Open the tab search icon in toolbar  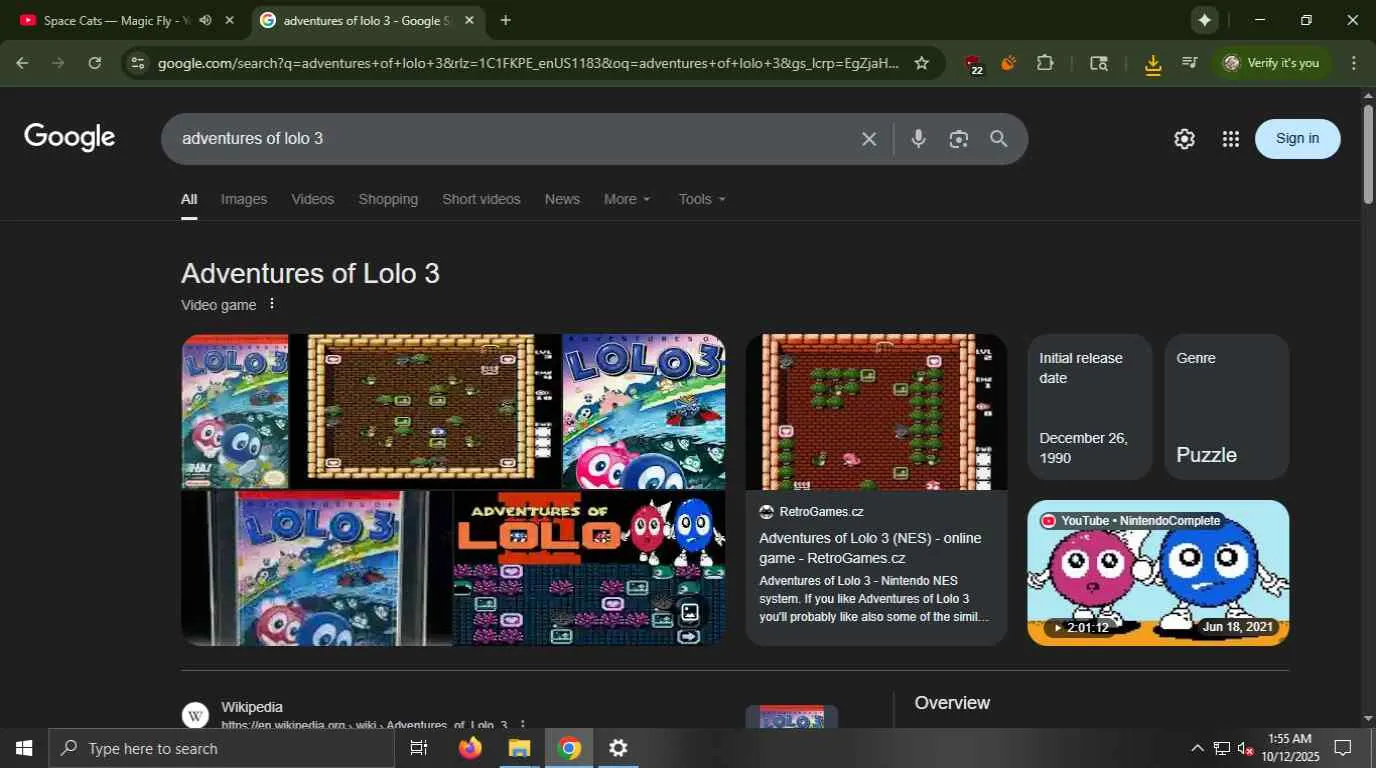coord(1098,63)
